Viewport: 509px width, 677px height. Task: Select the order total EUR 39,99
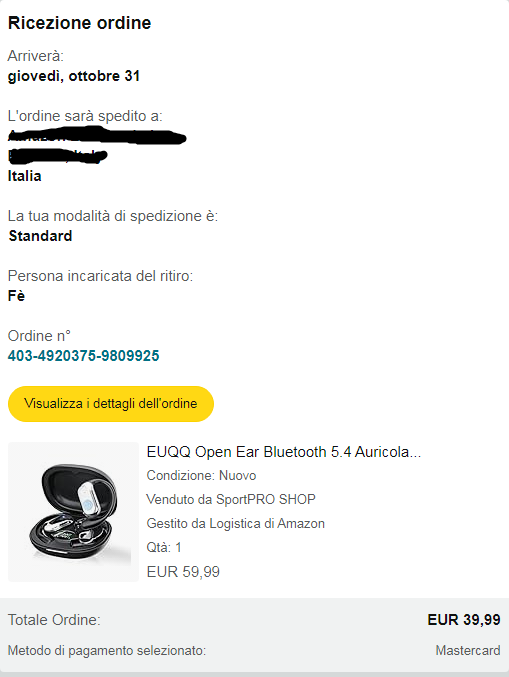click(x=464, y=620)
